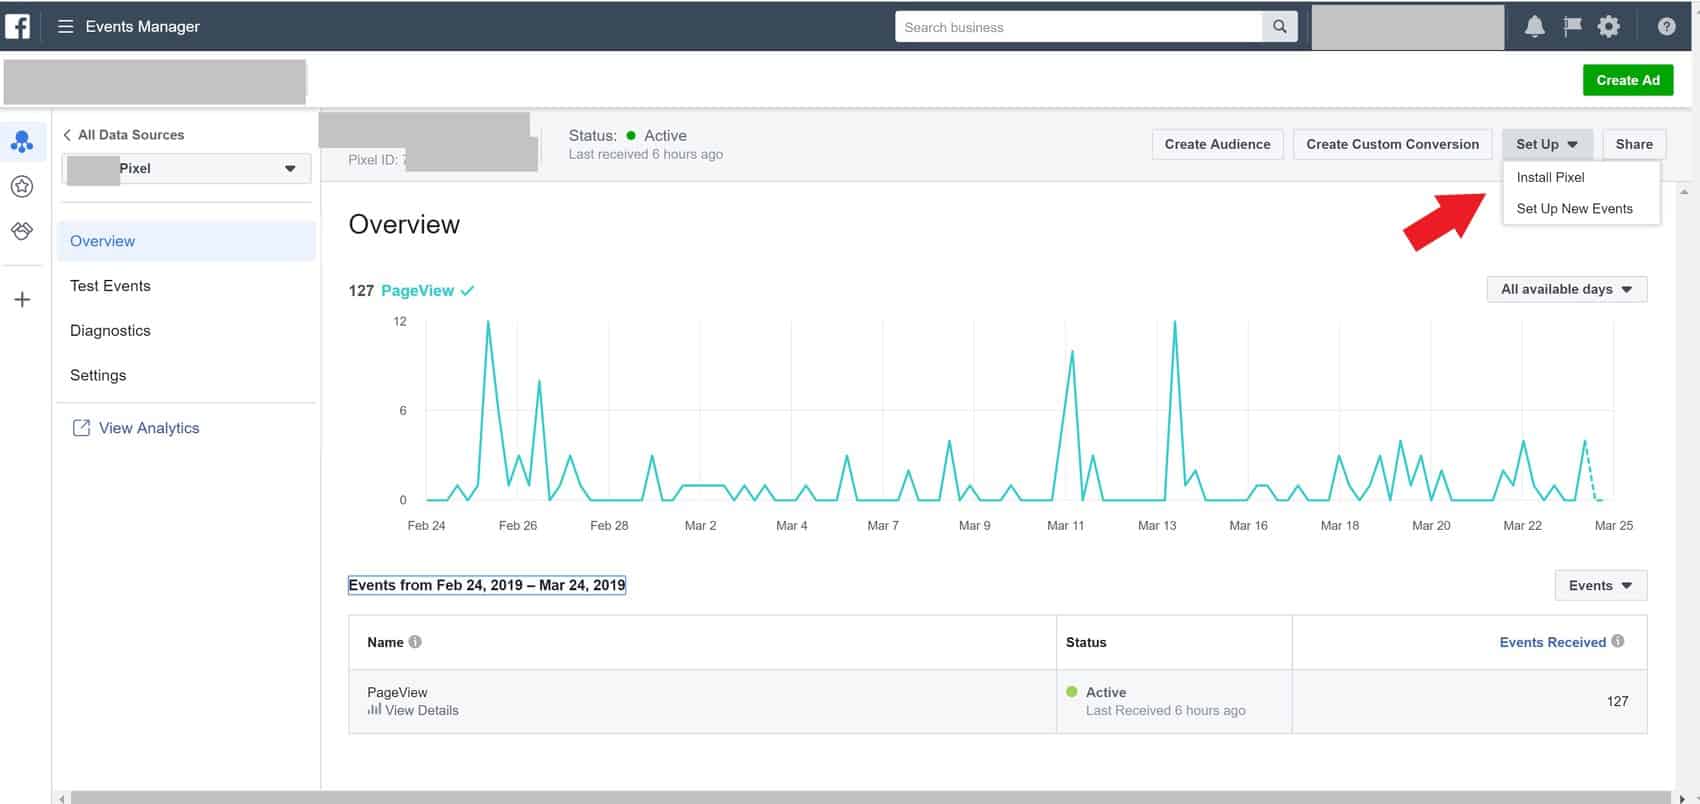Click the 127 events received value
The image size is (1700, 804).
click(1617, 701)
